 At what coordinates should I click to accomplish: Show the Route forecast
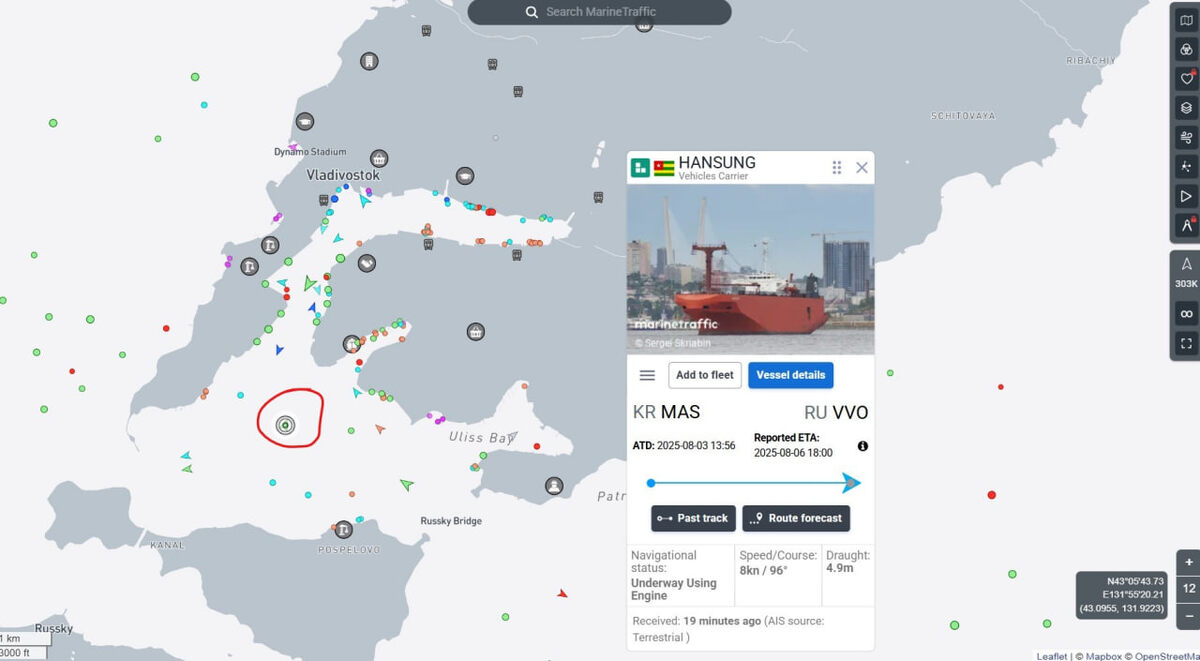796,518
